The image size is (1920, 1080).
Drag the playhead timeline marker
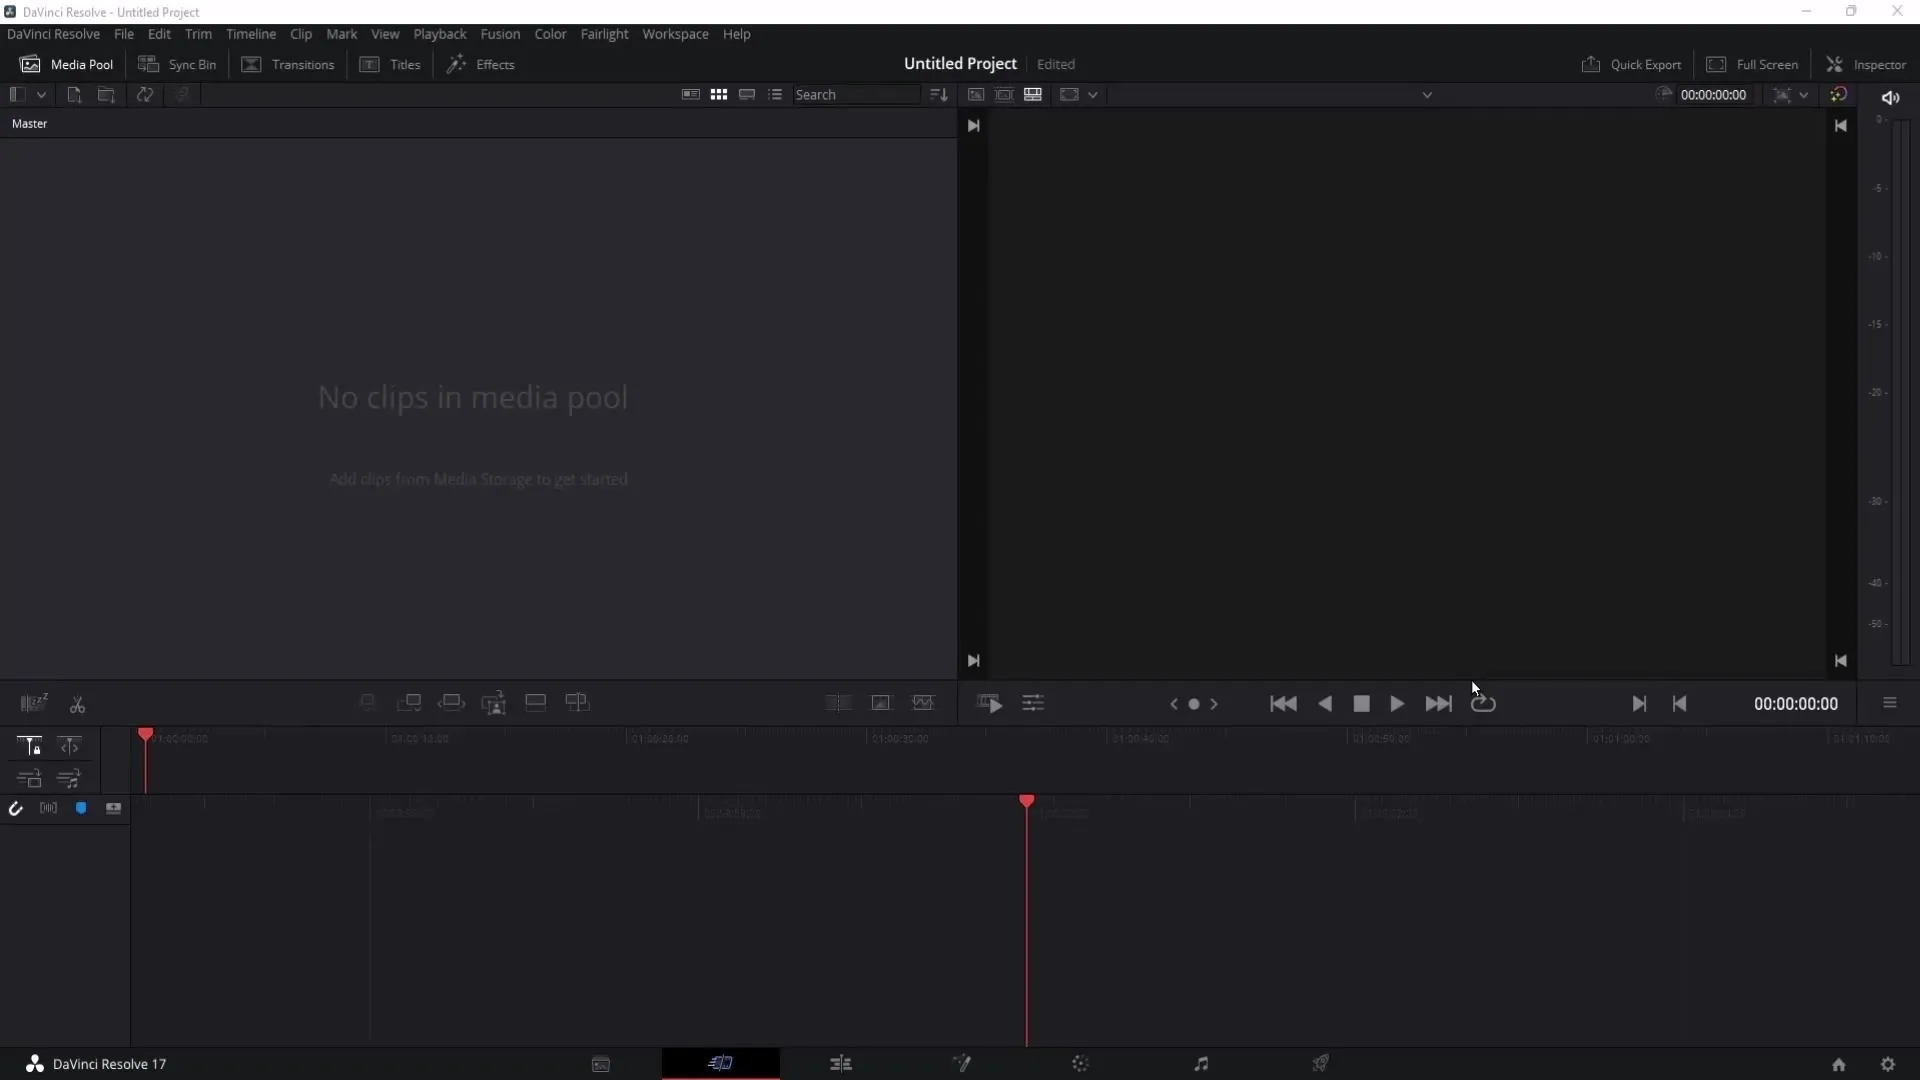[146, 736]
